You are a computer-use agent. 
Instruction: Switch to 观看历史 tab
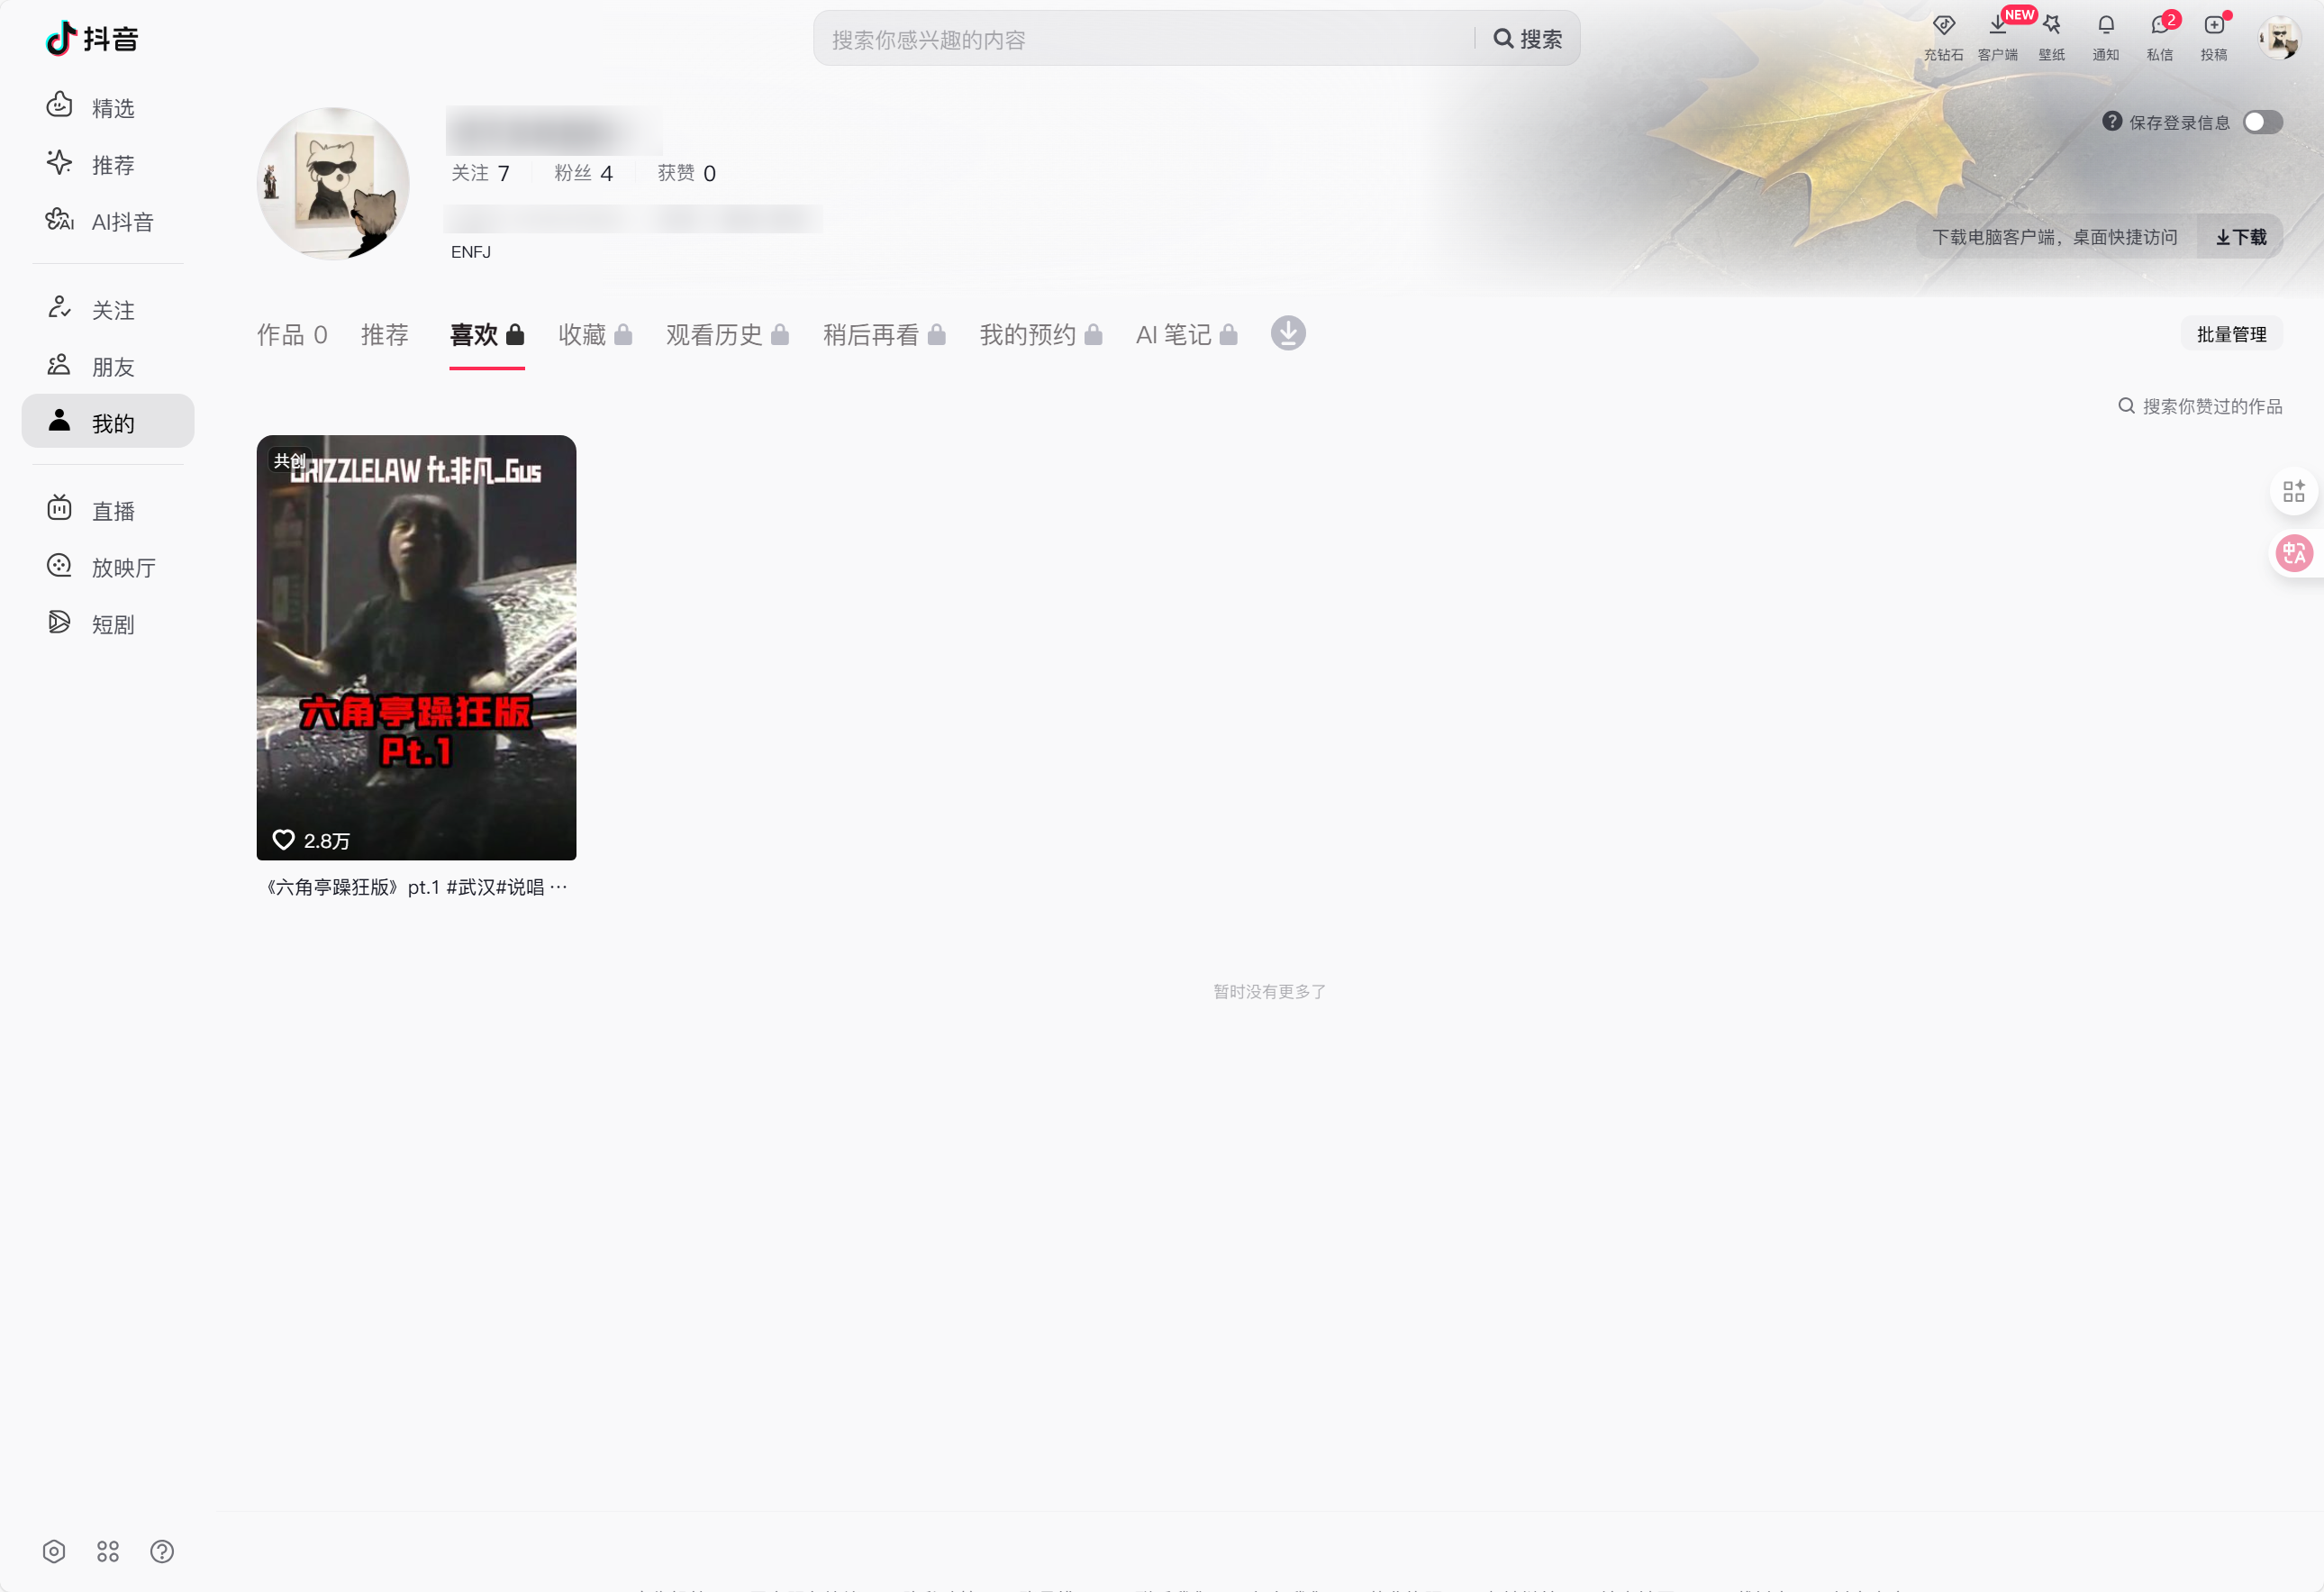coord(727,334)
